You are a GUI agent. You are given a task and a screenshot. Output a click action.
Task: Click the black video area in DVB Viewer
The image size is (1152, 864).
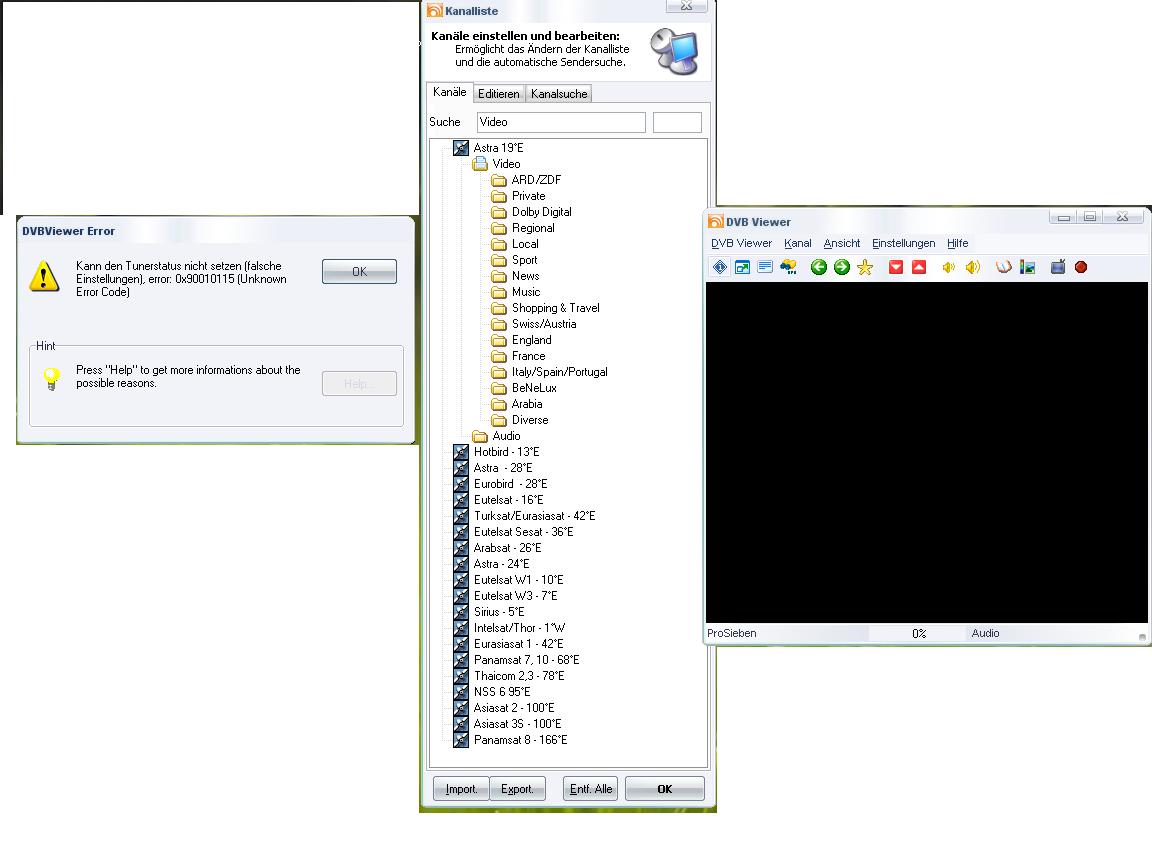pos(926,453)
